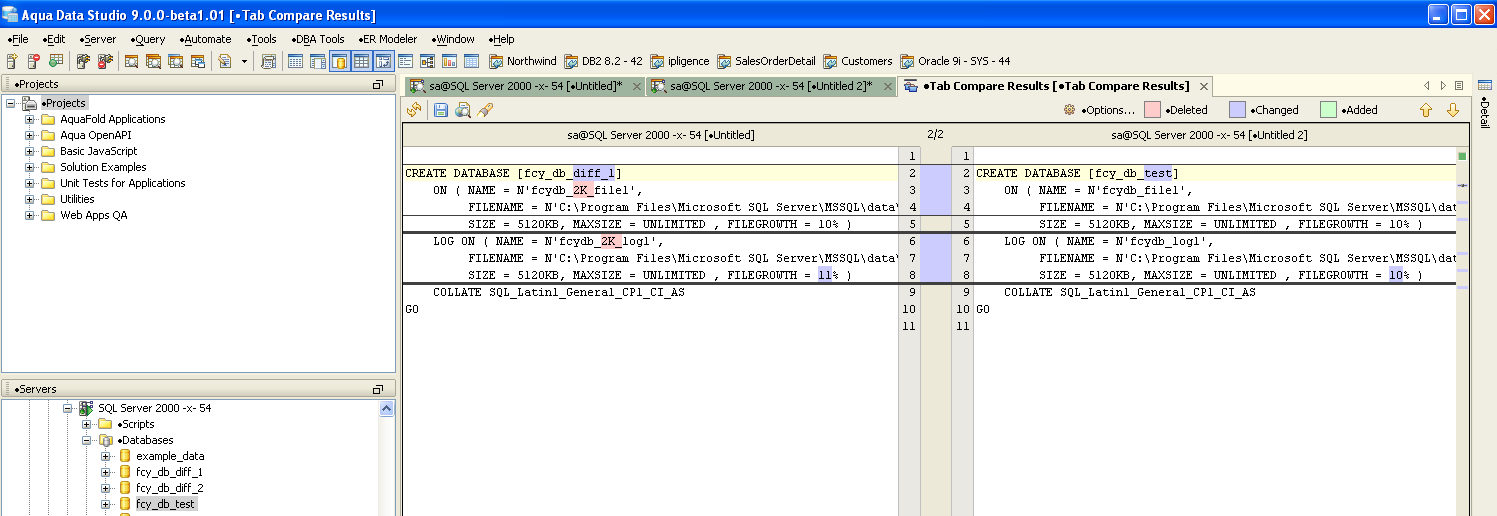The width and height of the screenshot is (1497, 516).
Task: Open the Oracle 9i - SYS - 44 shortcut
Action: (x=955, y=61)
